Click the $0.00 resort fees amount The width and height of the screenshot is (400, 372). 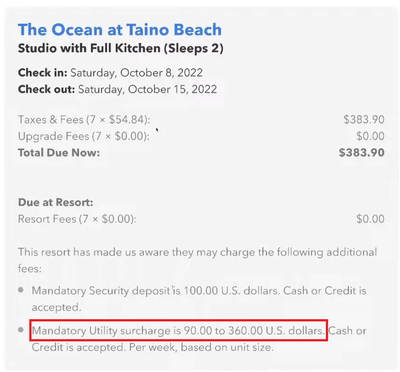pyautogui.click(x=370, y=219)
